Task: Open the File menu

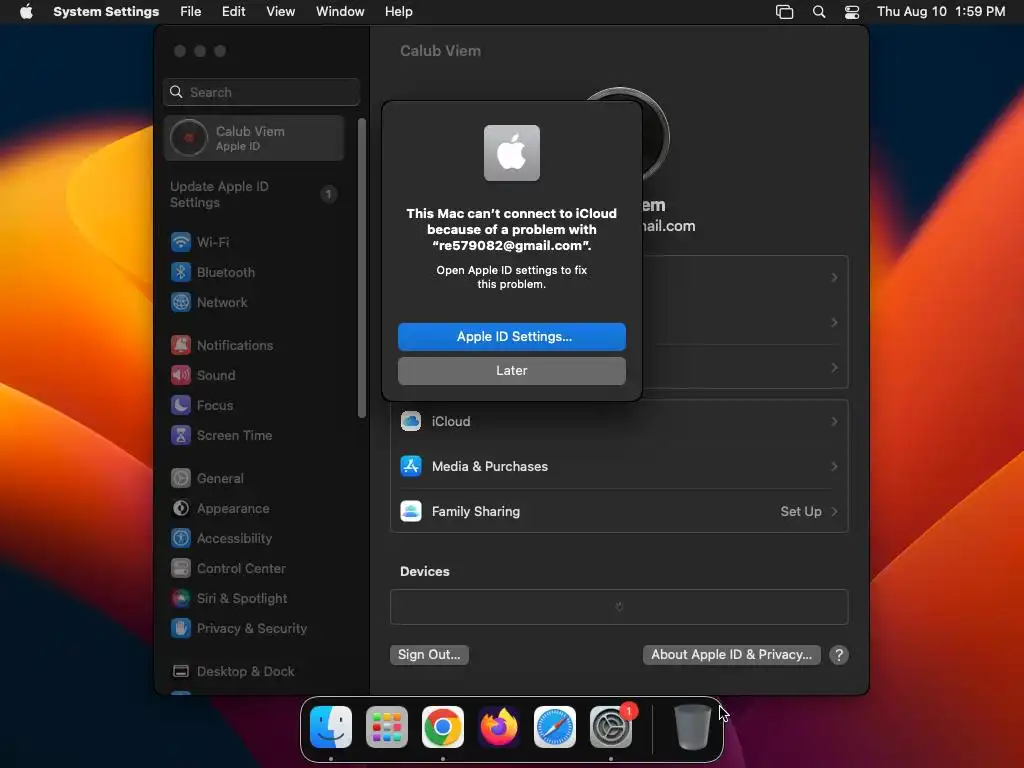Action: pyautogui.click(x=191, y=12)
